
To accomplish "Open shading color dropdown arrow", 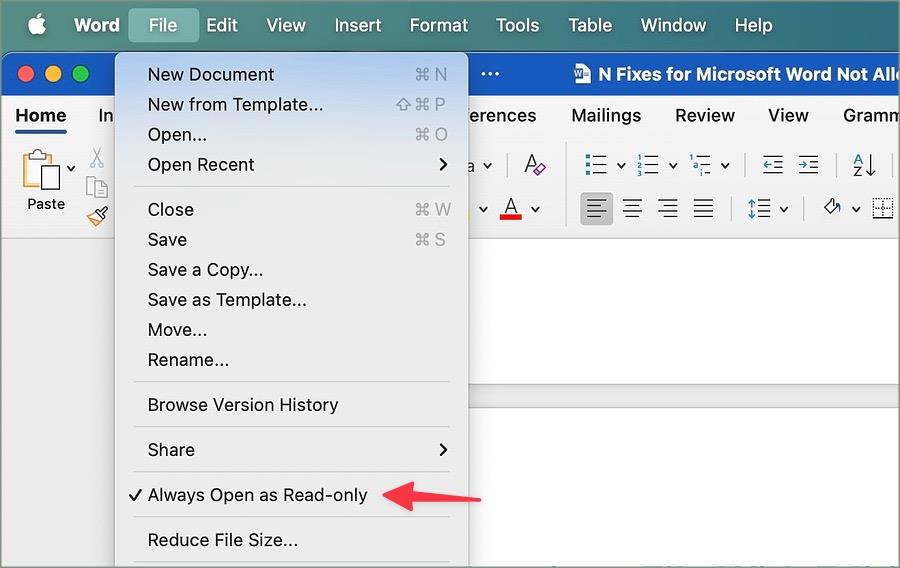I will pyautogui.click(x=856, y=209).
